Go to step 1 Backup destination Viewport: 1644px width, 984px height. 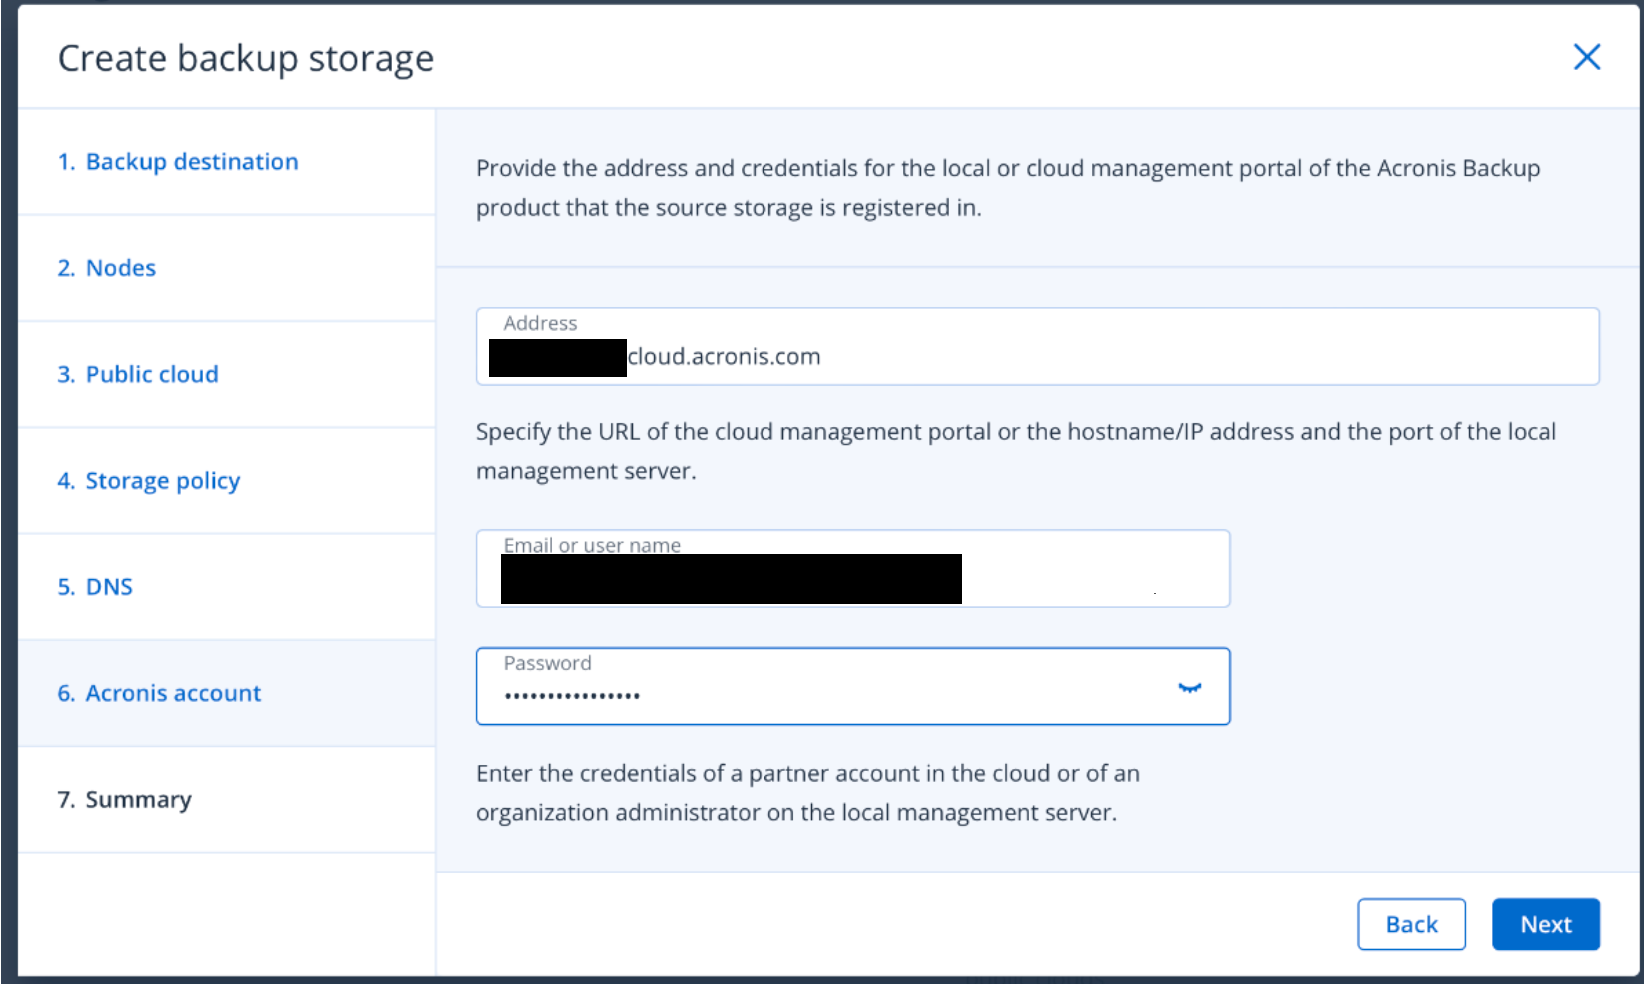click(x=178, y=162)
